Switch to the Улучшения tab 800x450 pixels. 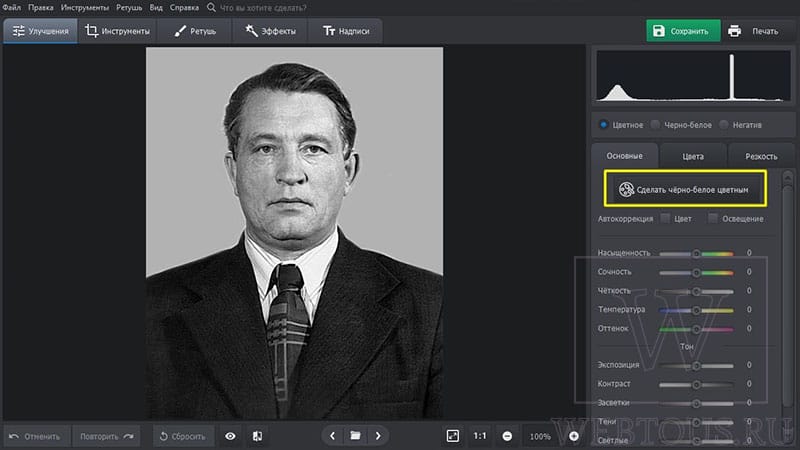(40, 31)
